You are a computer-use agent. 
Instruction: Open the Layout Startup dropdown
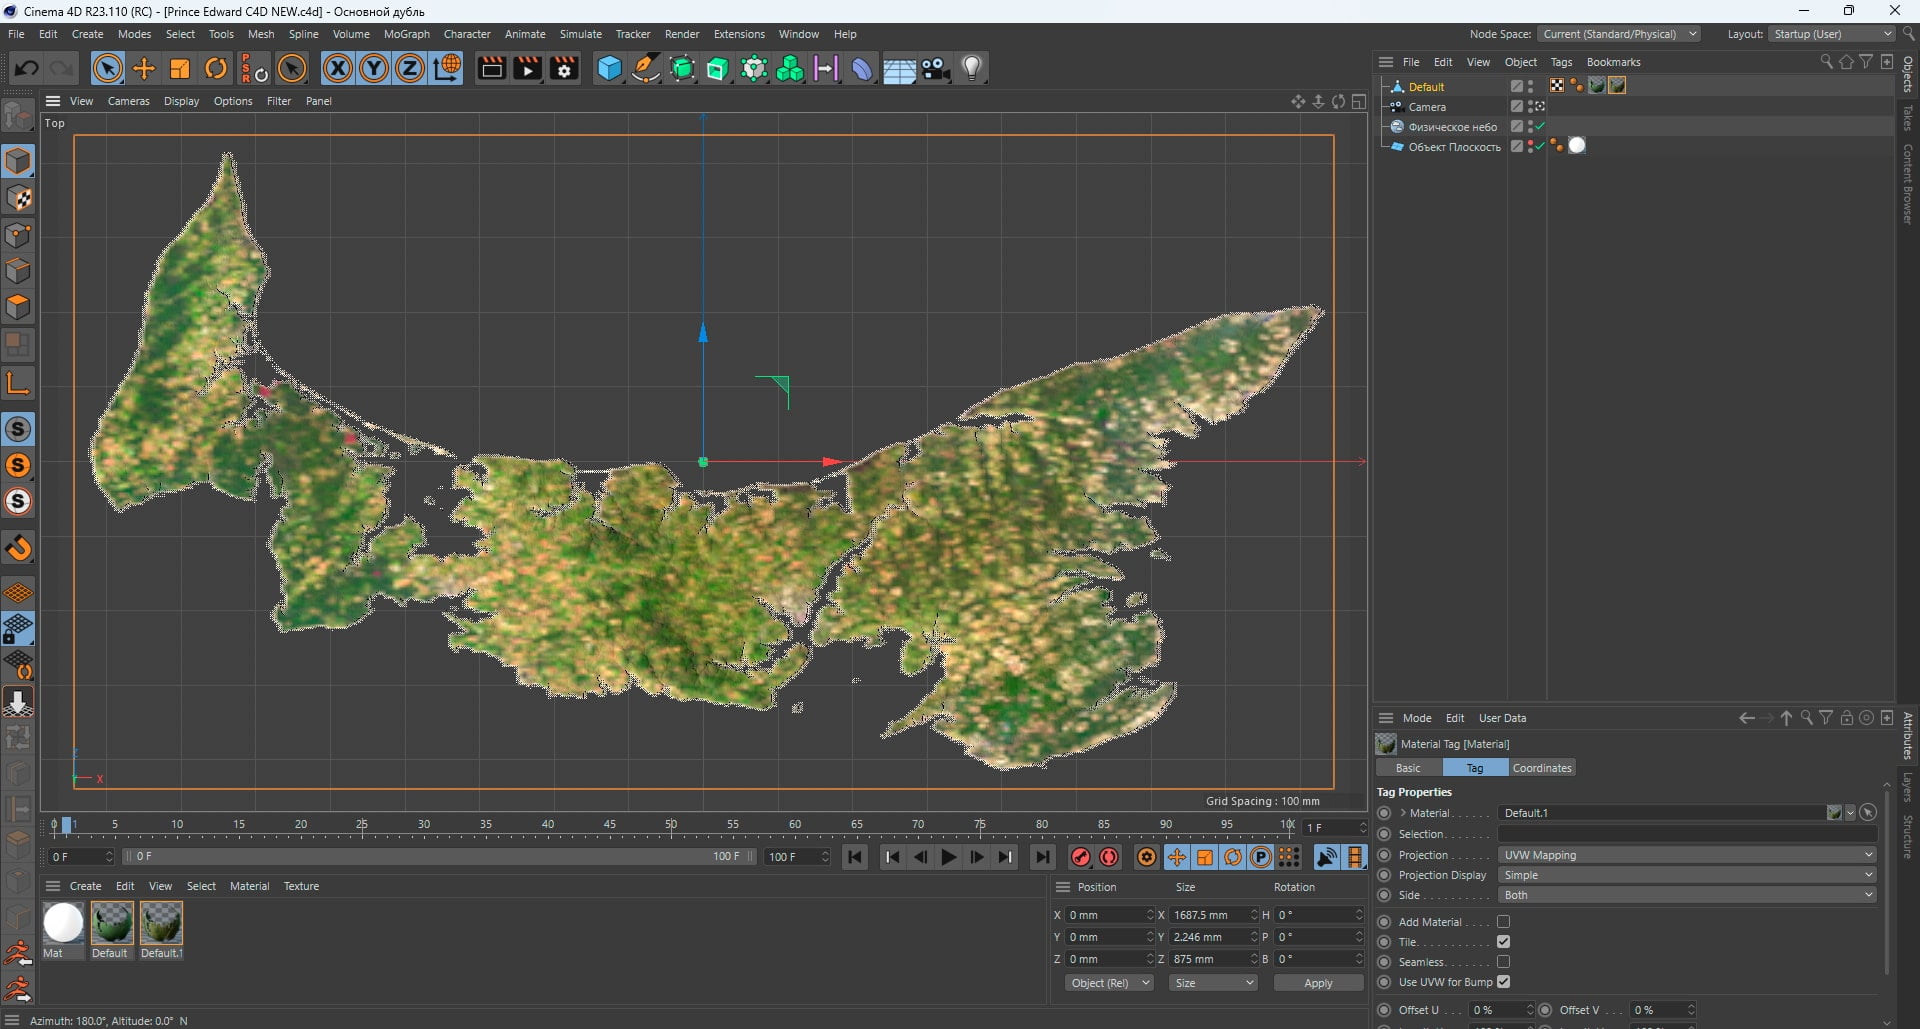(x=1832, y=34)
